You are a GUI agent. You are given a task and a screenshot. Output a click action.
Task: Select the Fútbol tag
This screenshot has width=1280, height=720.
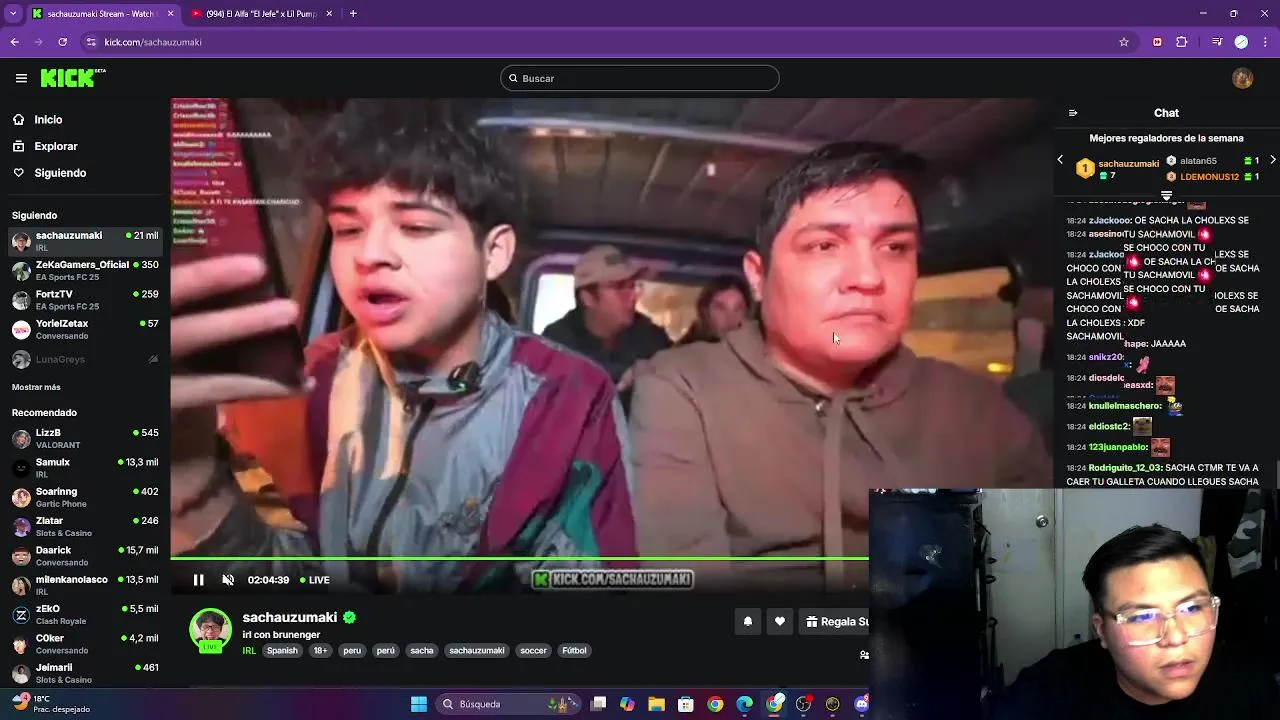click(x=575, y=651)
